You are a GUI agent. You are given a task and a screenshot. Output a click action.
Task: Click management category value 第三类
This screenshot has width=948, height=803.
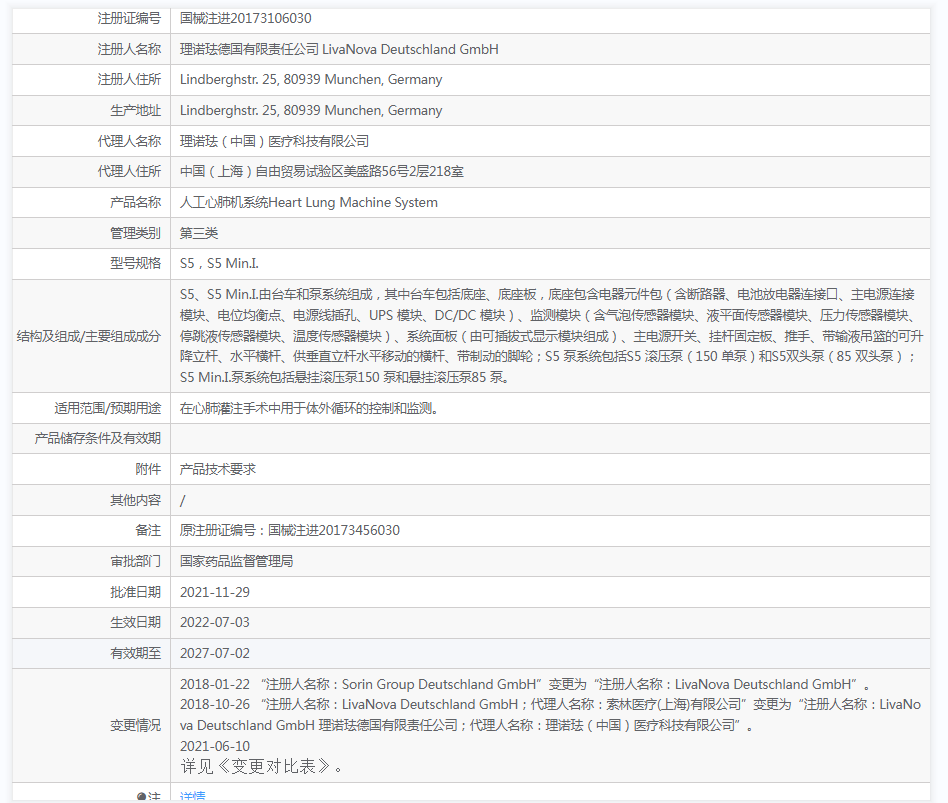click(199, 233)
